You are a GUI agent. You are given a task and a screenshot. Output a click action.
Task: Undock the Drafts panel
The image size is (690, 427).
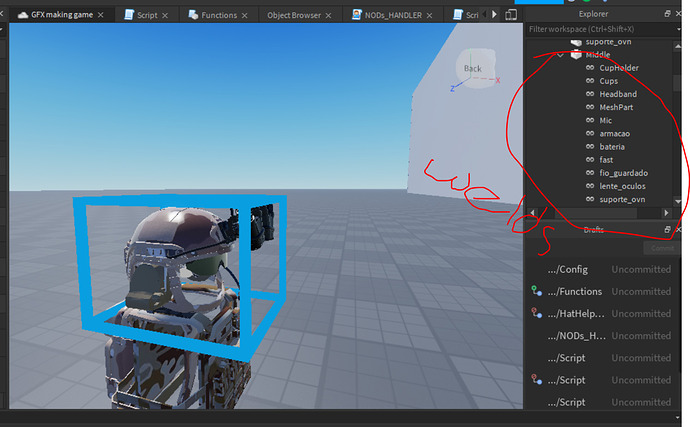click(667, 229)
